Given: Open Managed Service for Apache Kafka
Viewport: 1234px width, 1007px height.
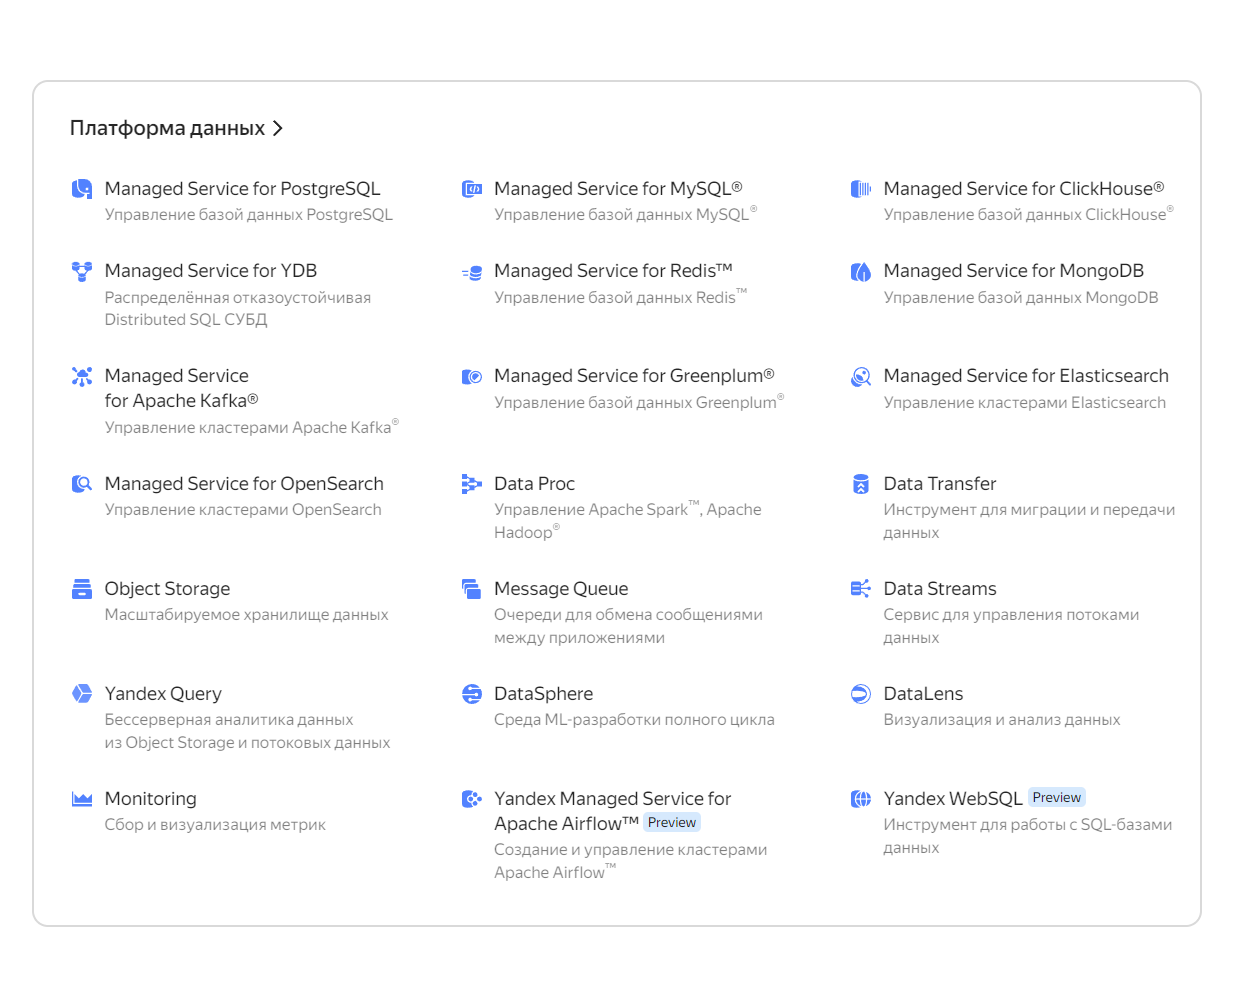Looking at the screenshot, I should (x=181, y=388).
